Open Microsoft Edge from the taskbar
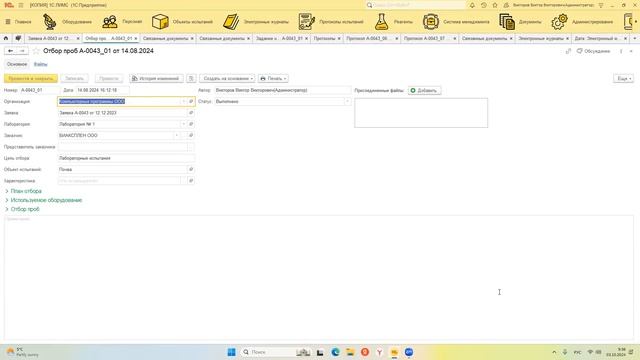 pyautogui.click(x=336, y=352)
